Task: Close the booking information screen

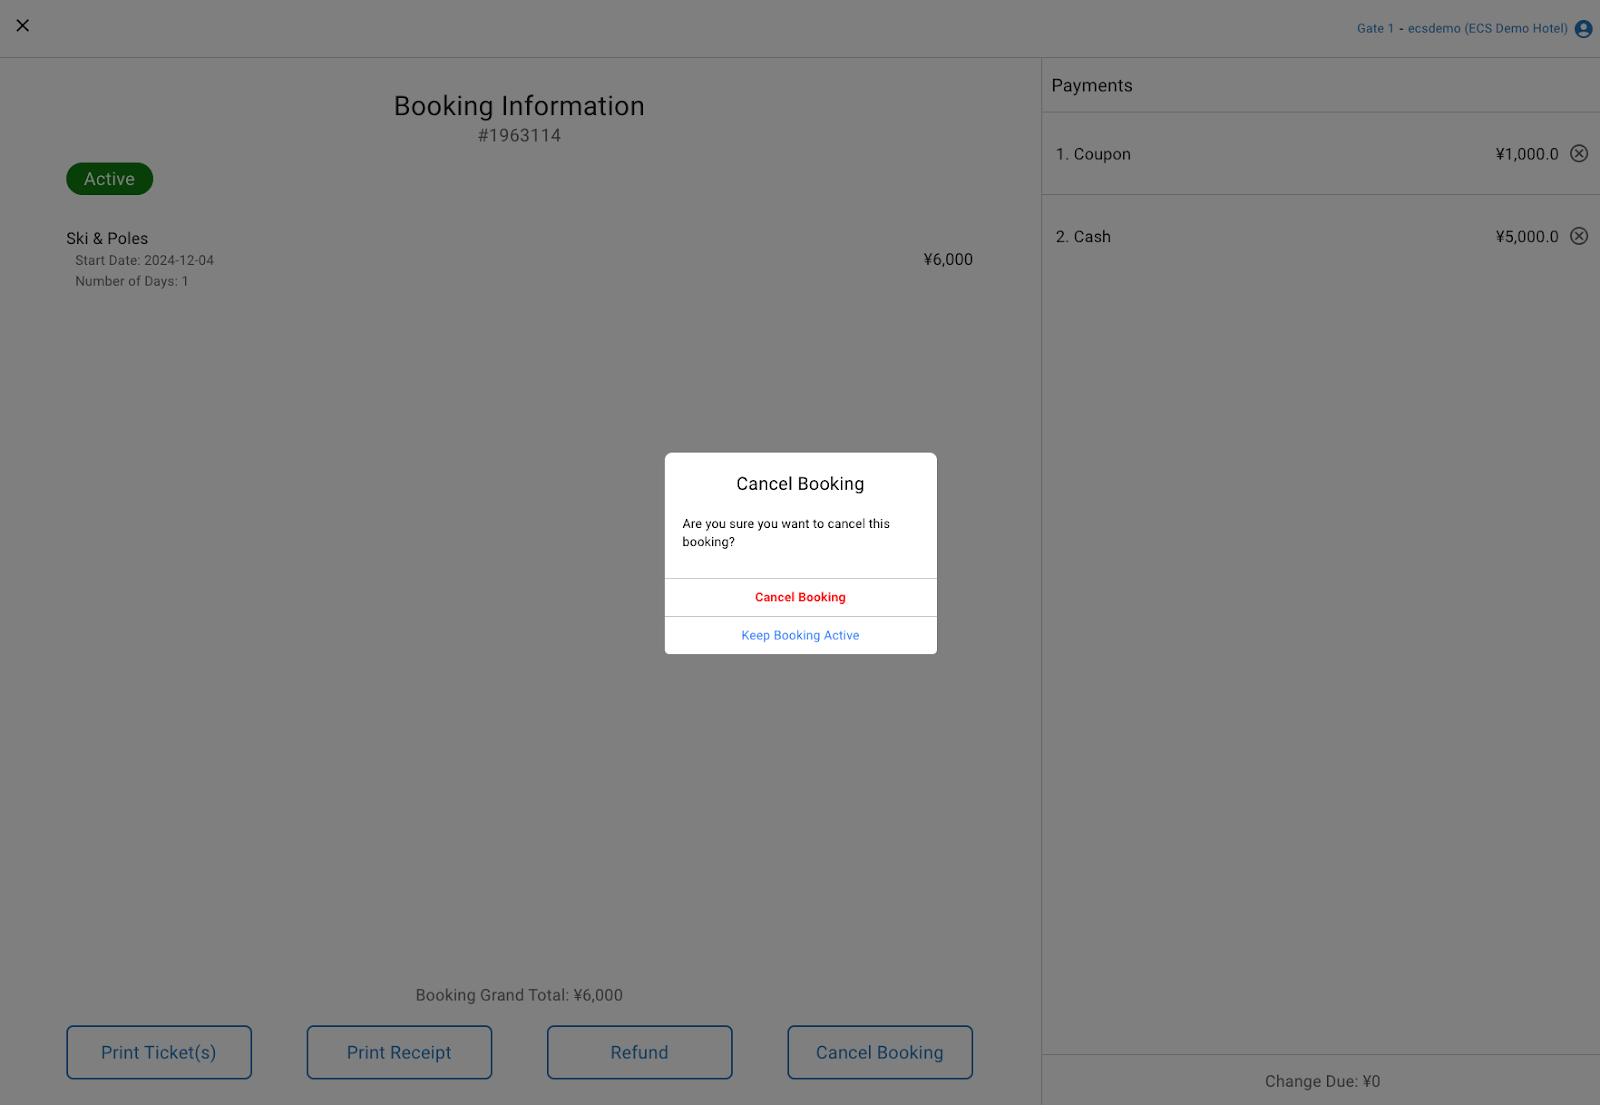Action: pyautogui.click(x=23, y=26)
